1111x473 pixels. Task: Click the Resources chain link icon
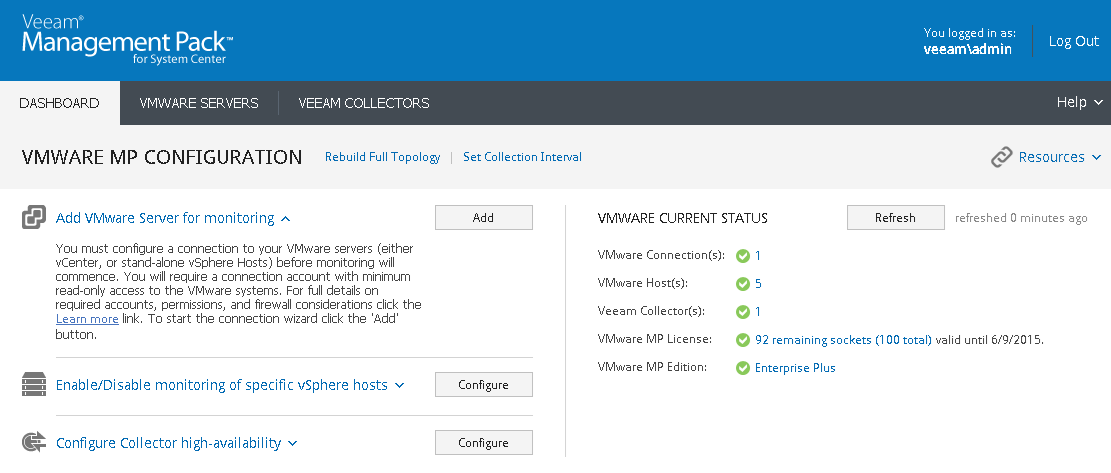click(1001, 157)
